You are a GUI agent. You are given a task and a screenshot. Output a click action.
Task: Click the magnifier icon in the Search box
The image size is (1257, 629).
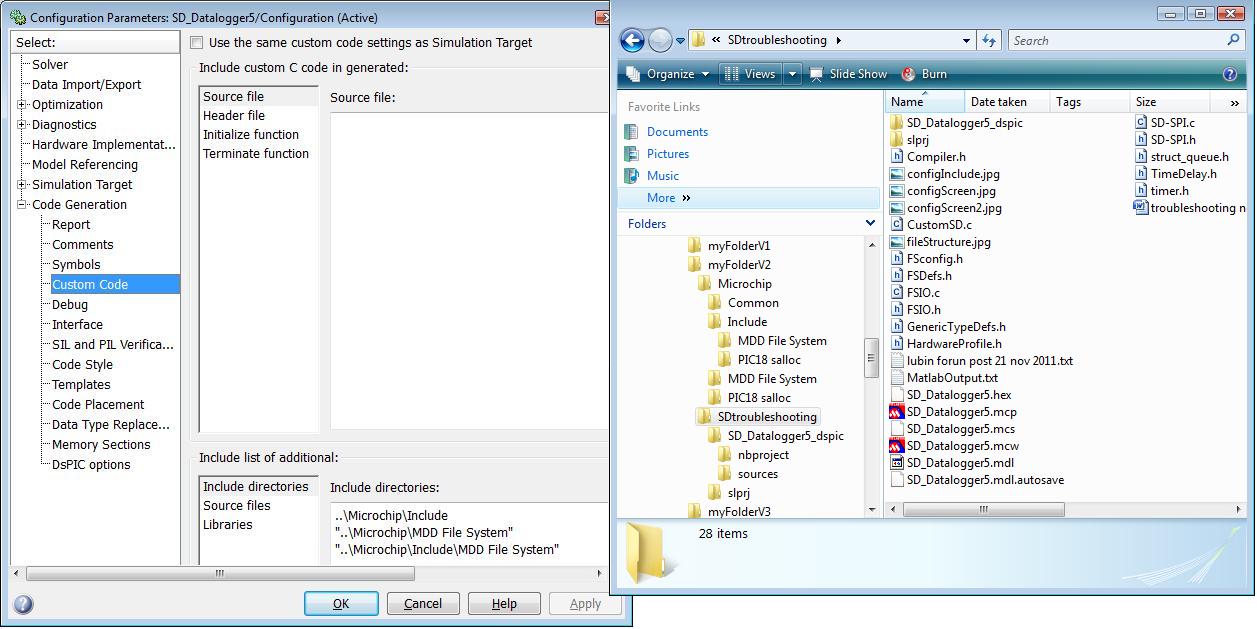click(x=1234, y=40)
